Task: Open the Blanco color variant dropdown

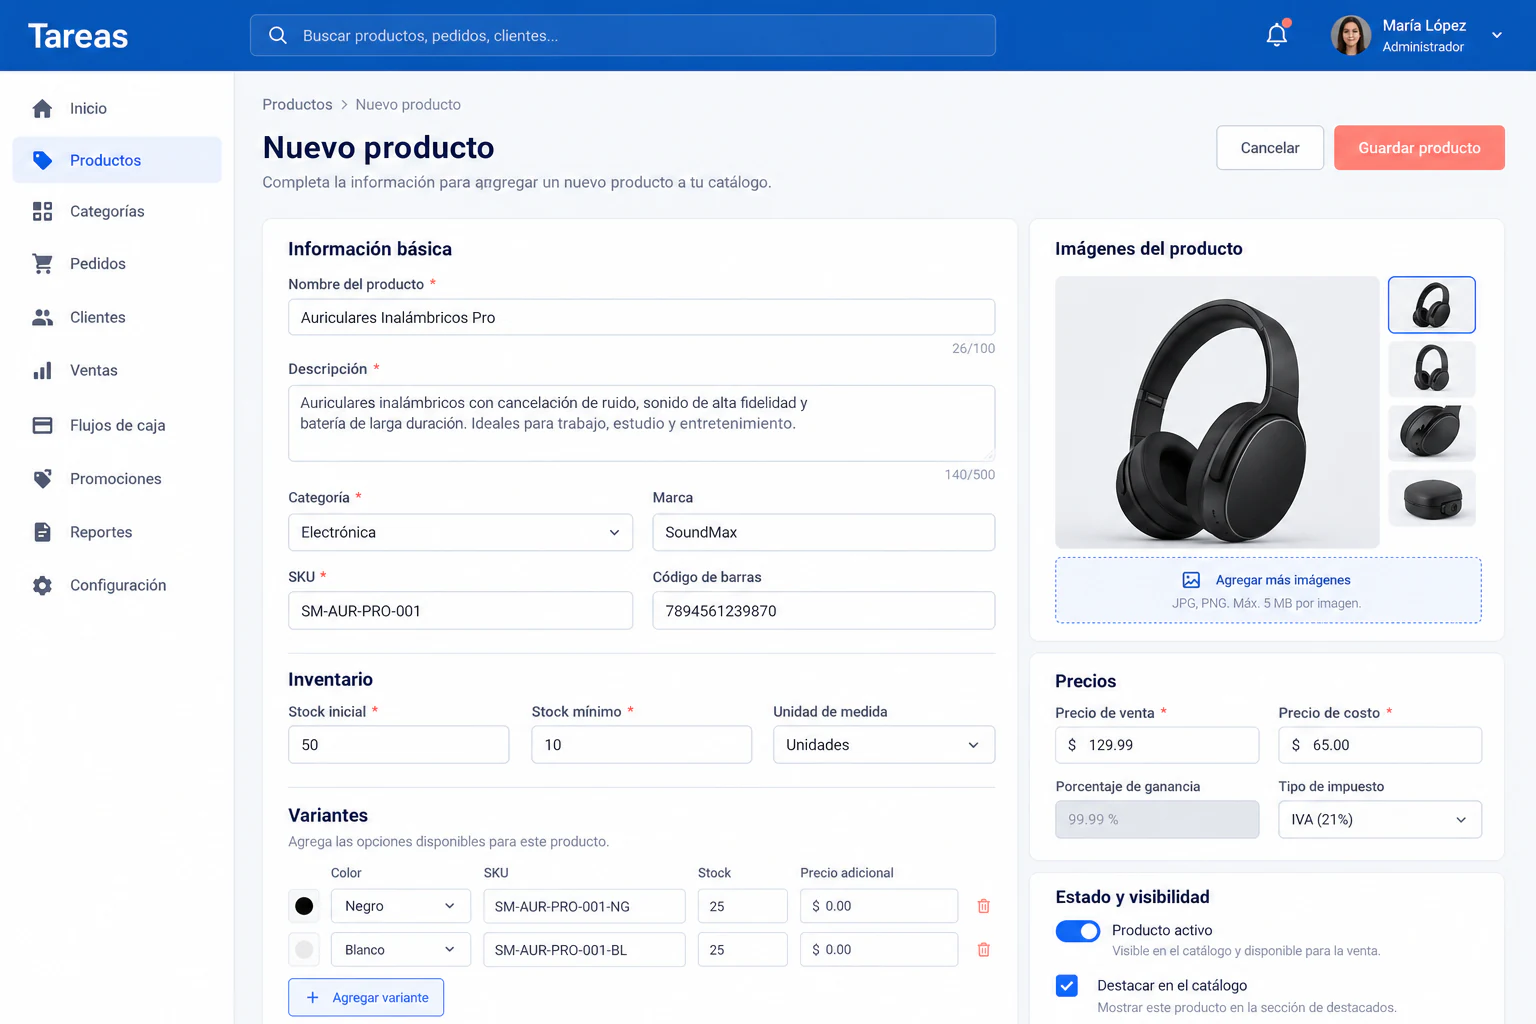Action: tap(401, 950)
